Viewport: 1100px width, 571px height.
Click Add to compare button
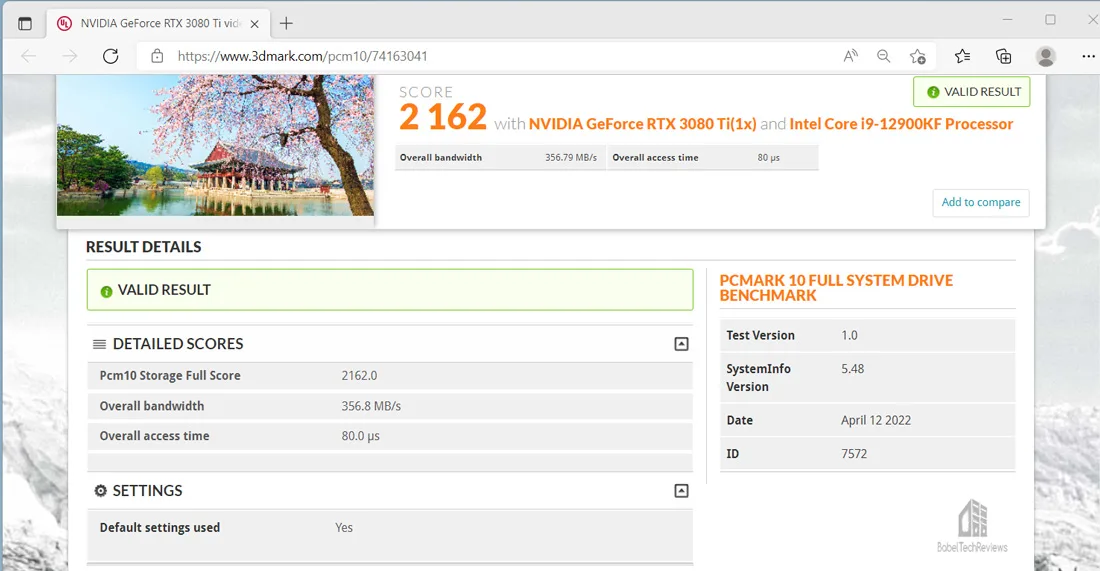tap(981, 202)
